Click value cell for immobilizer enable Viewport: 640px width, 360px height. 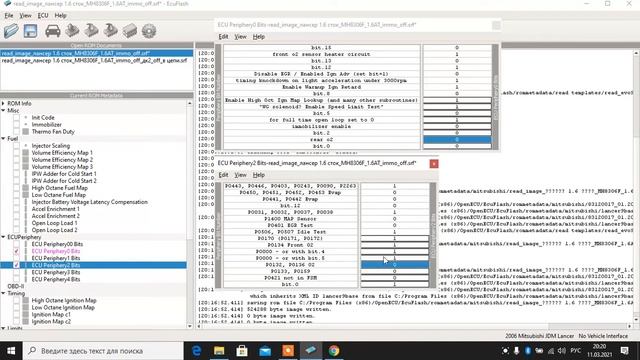pos(457,126)
